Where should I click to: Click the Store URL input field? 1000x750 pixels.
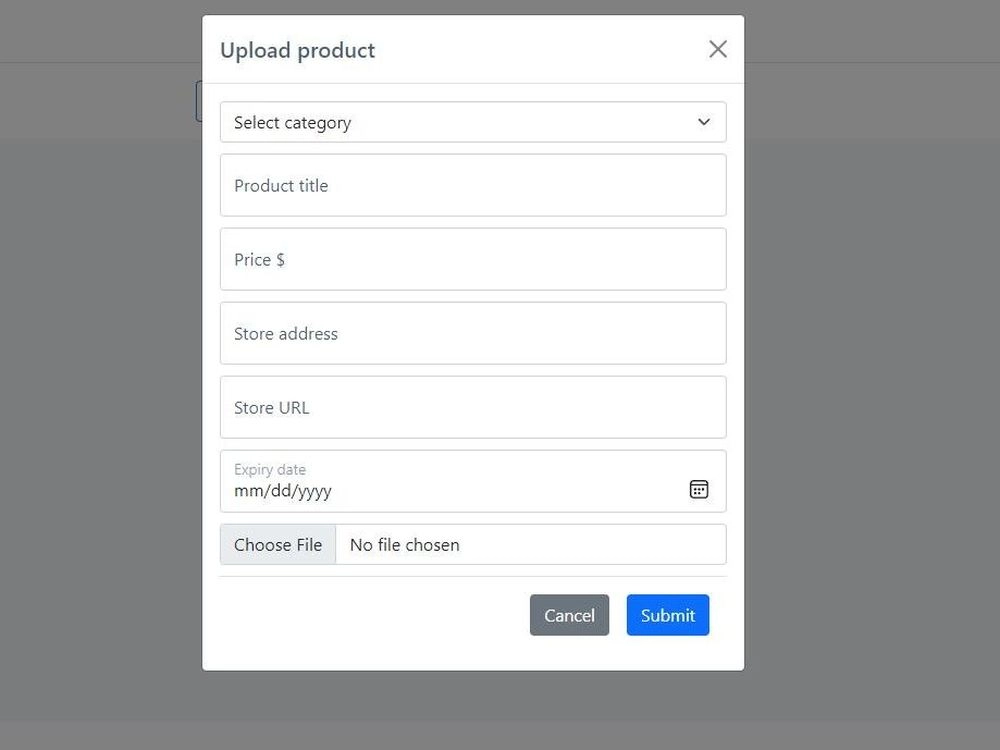pos(473,407)
